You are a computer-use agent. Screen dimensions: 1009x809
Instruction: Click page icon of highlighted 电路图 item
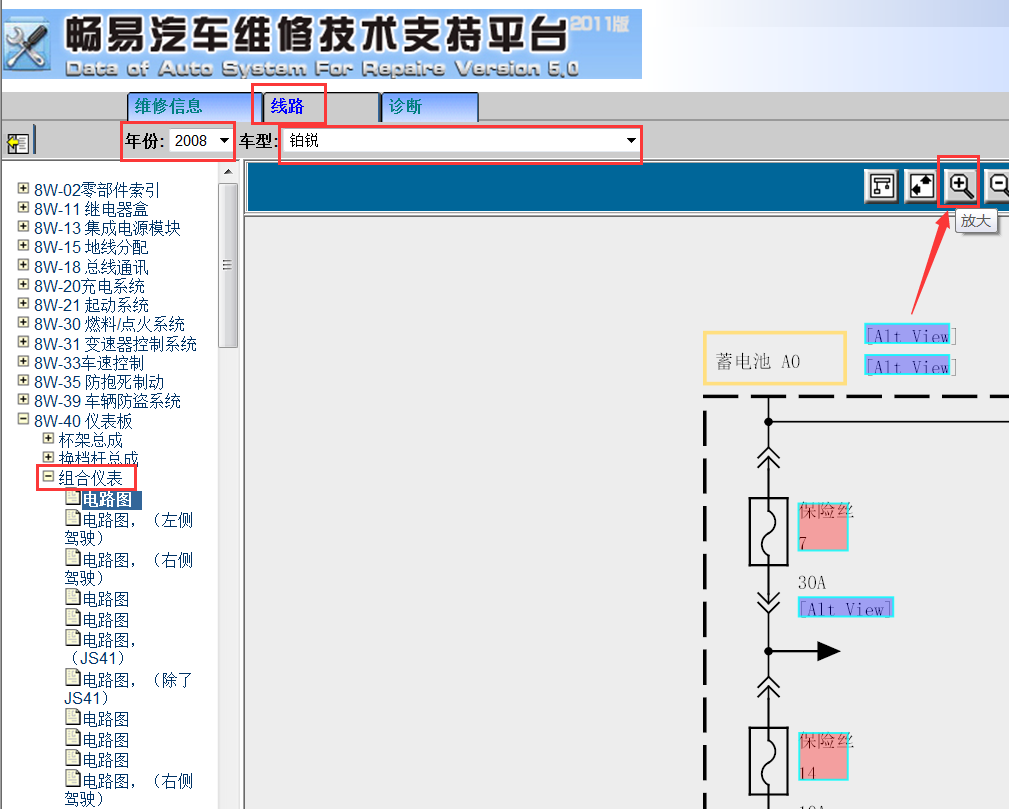tap(73, 497)
